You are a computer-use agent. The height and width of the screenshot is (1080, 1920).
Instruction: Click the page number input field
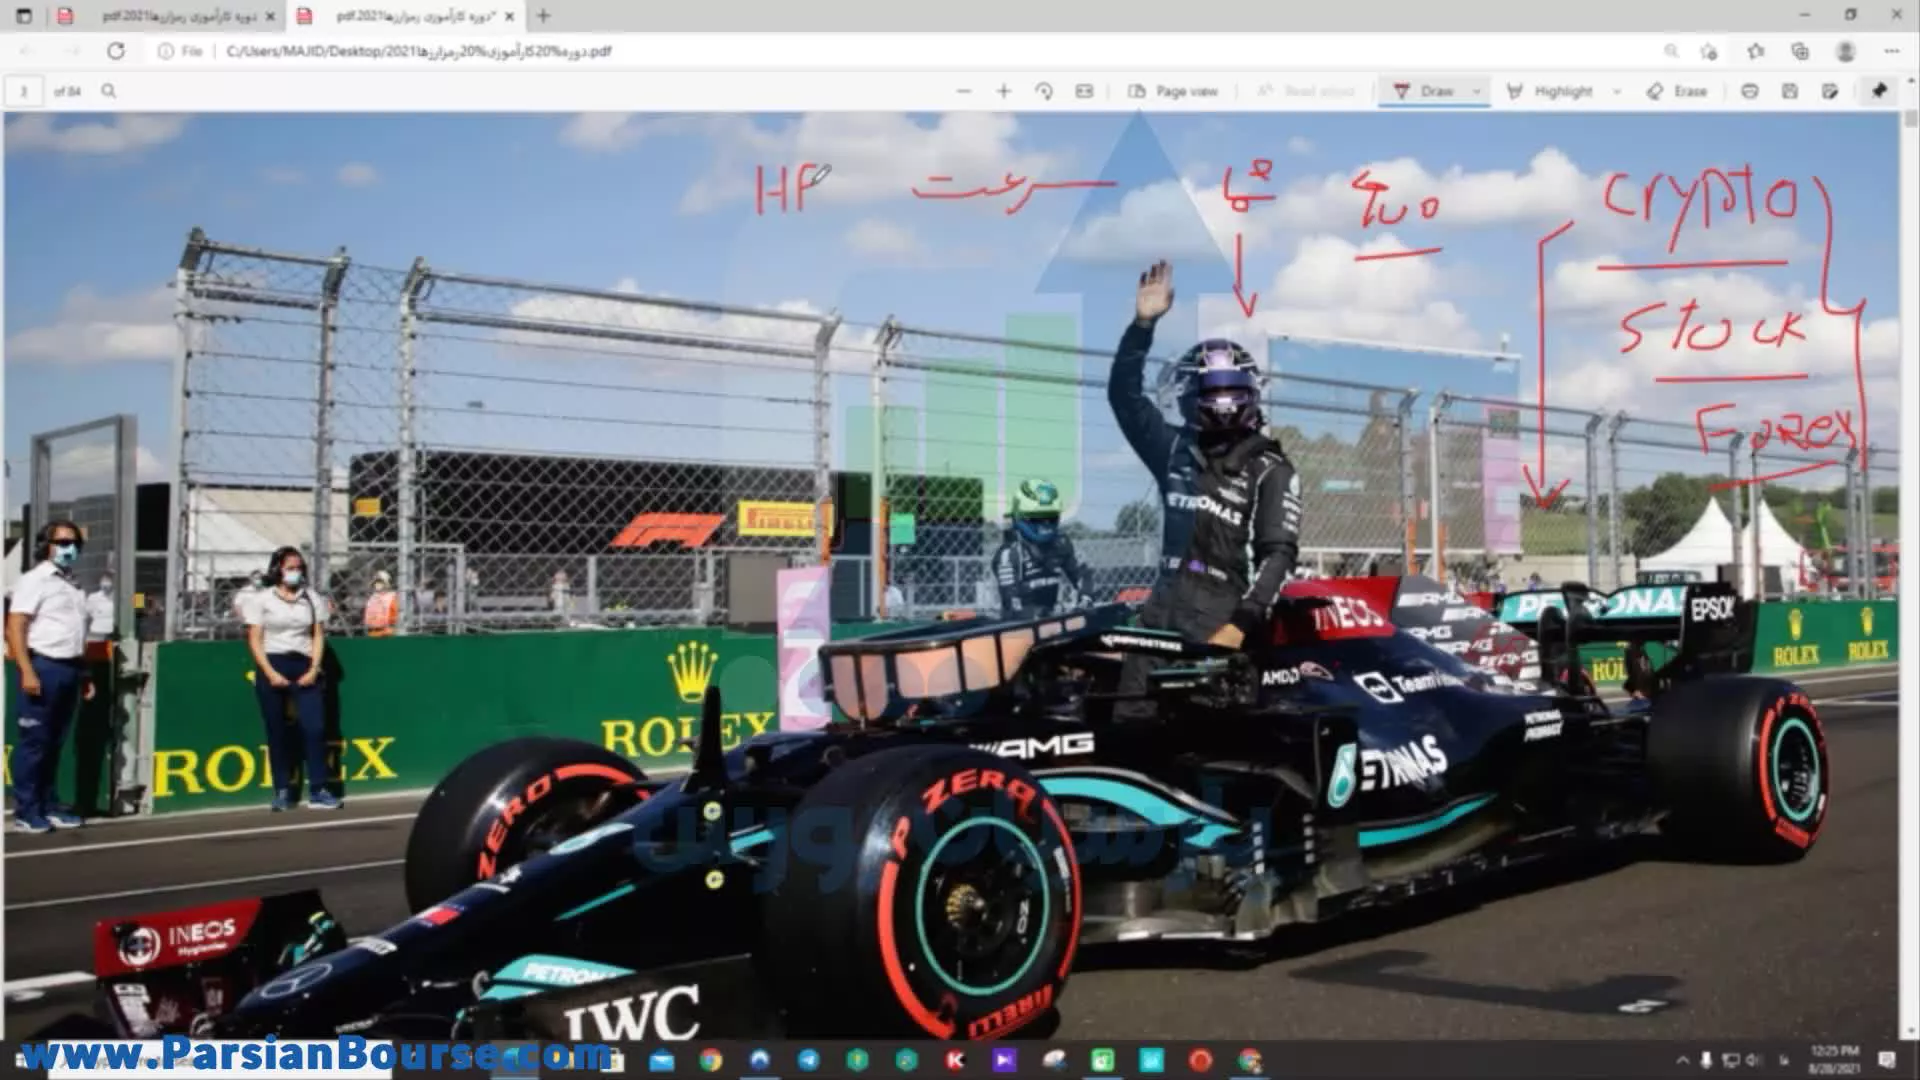tap(24, 91)
